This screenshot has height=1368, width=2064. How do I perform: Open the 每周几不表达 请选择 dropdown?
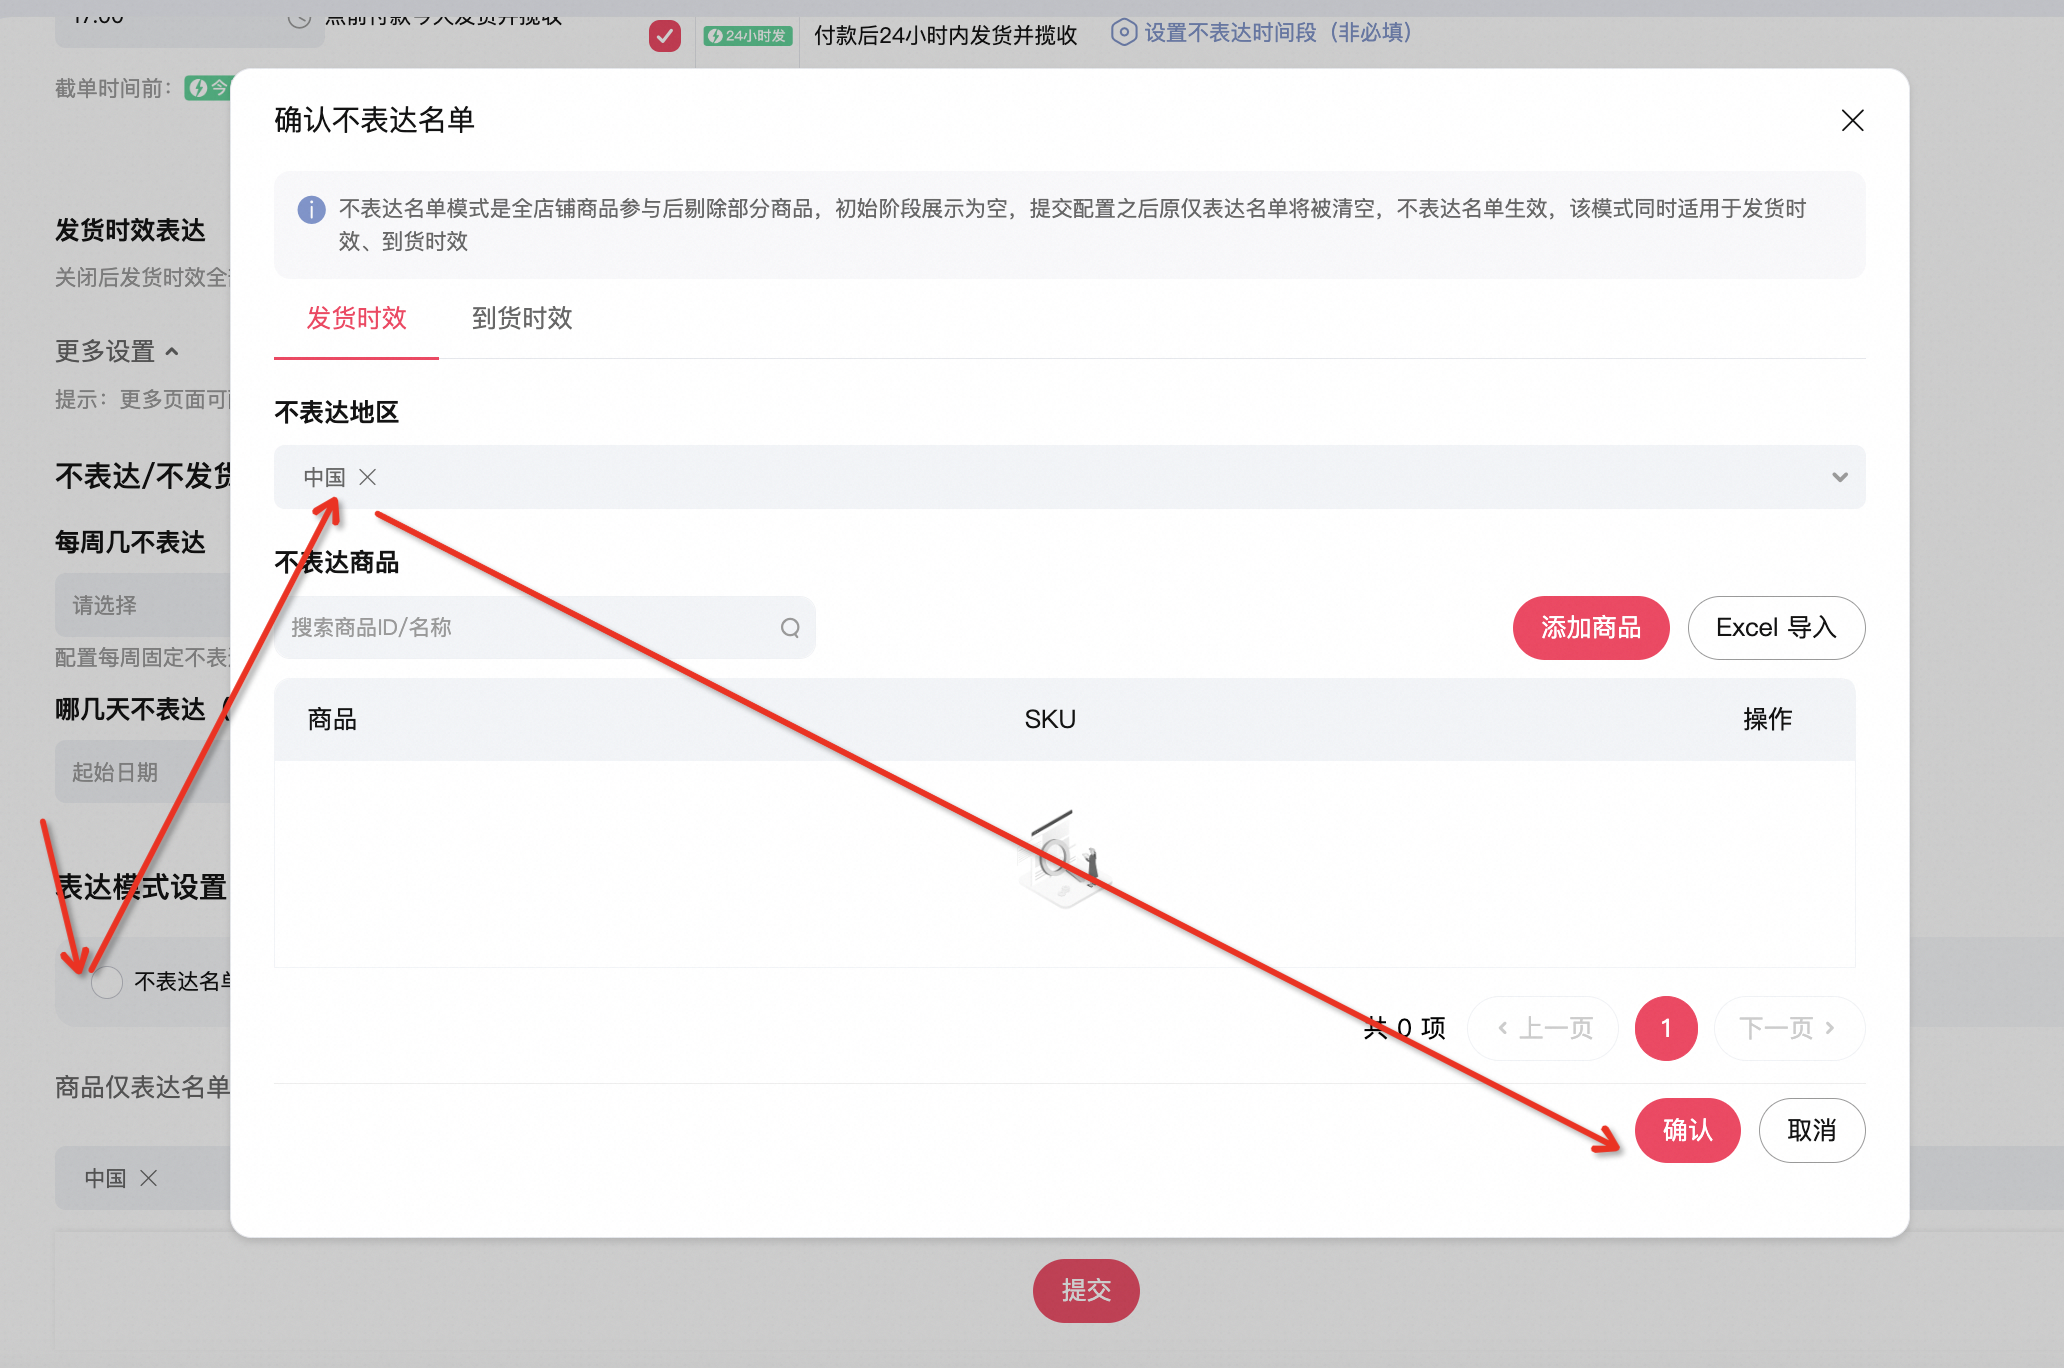pyautogui.click(x=143, y=605)
